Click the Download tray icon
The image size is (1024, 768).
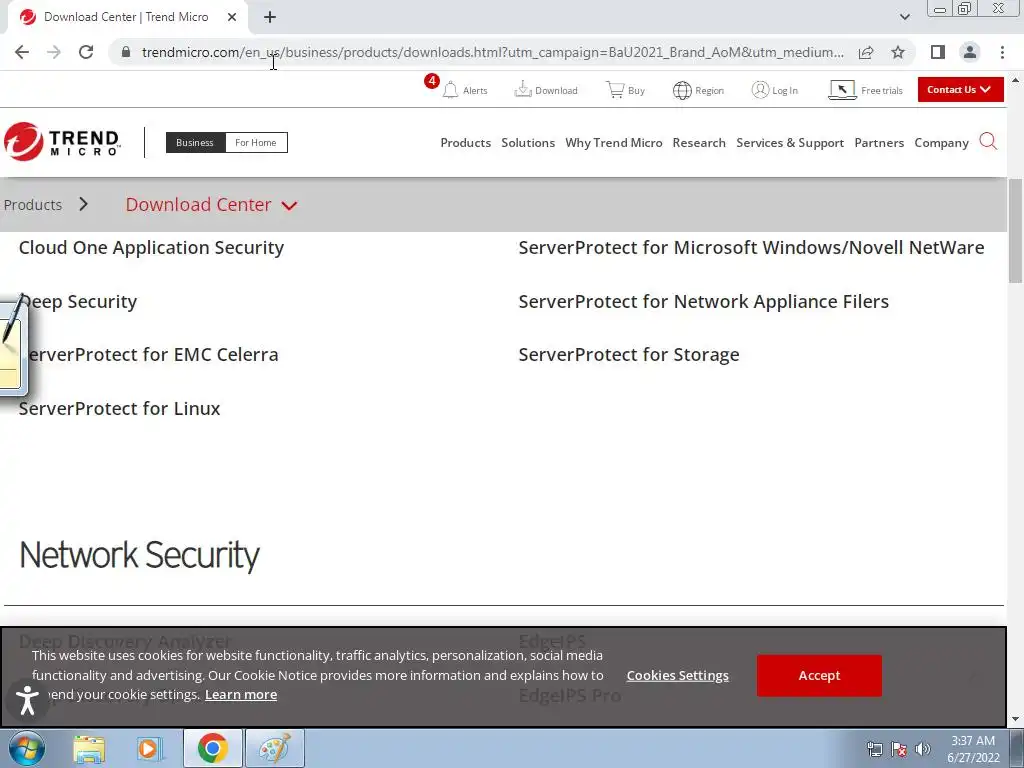(522, 89)
